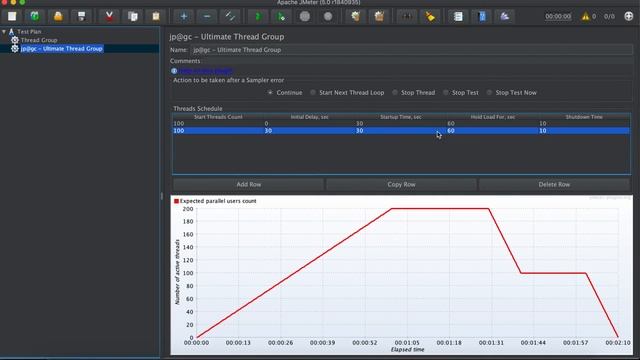This screenshot has width=640, height=360.
Task: Click the Plugins Manager feather icon
Action: 505,16
